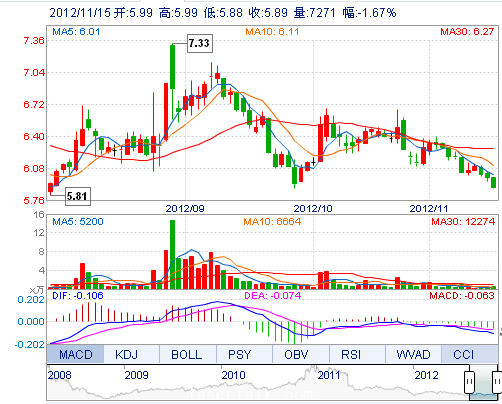Click the right timeline range handle
The width and height of the screenshot is (502, 404).
point(497,381)
